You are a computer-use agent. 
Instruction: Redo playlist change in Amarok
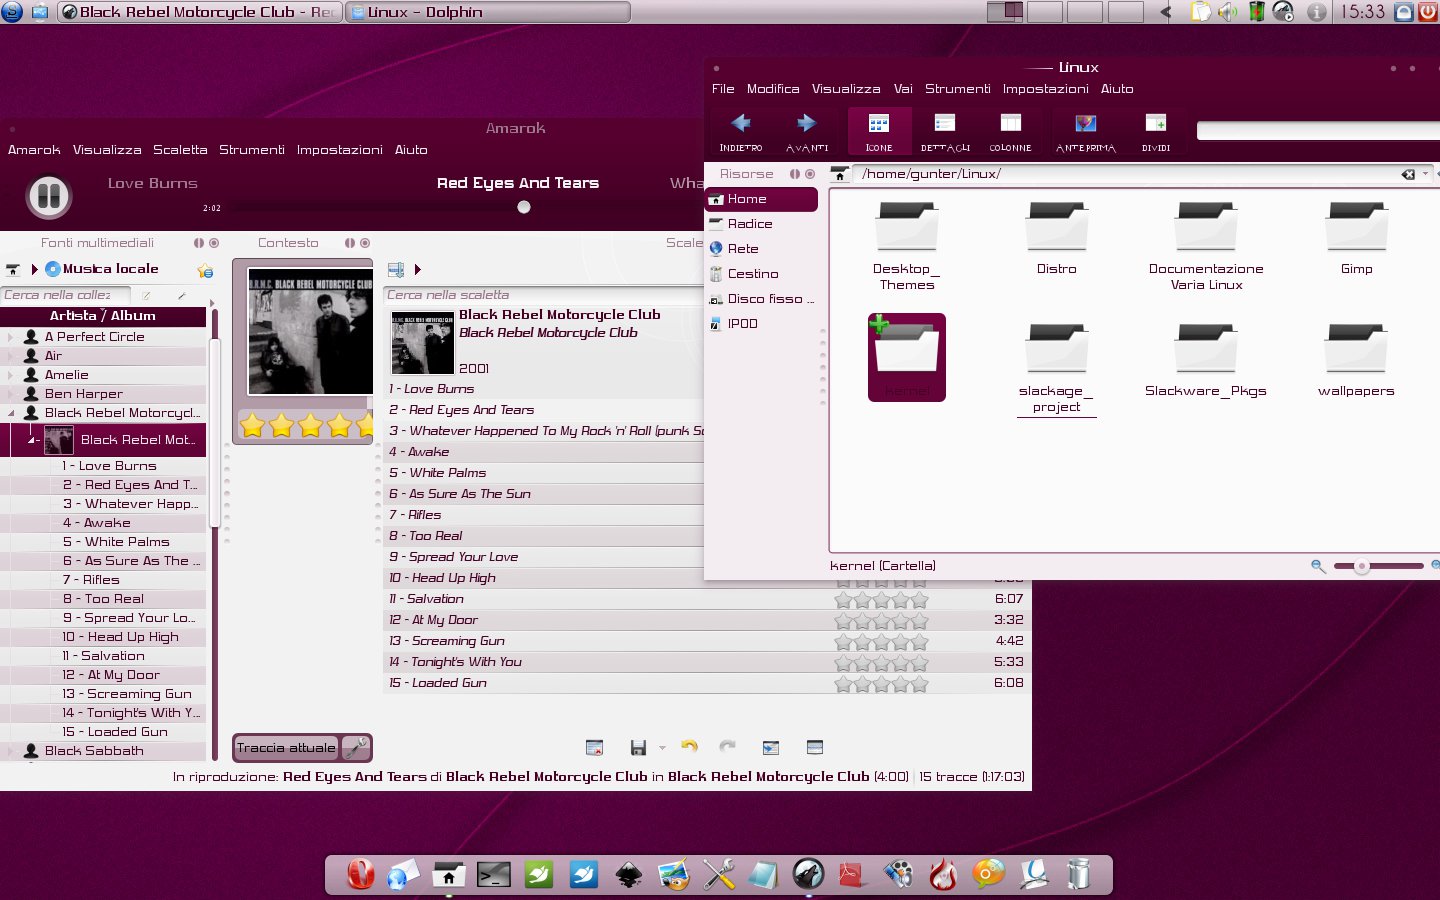coord(728,746)
